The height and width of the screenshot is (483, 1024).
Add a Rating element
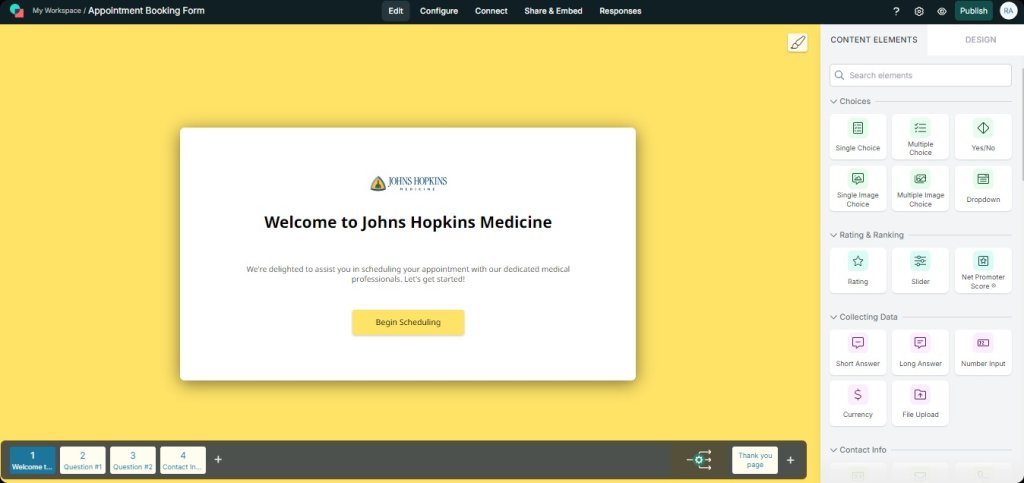click(857, 270)
